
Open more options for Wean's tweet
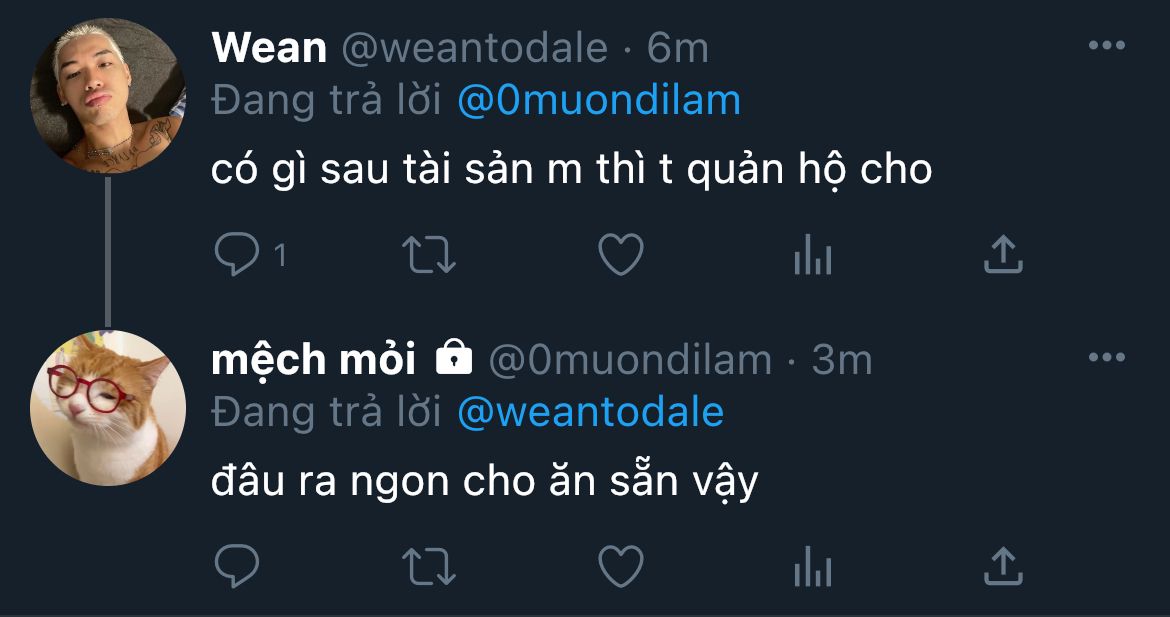click(x=1107, y=46)
